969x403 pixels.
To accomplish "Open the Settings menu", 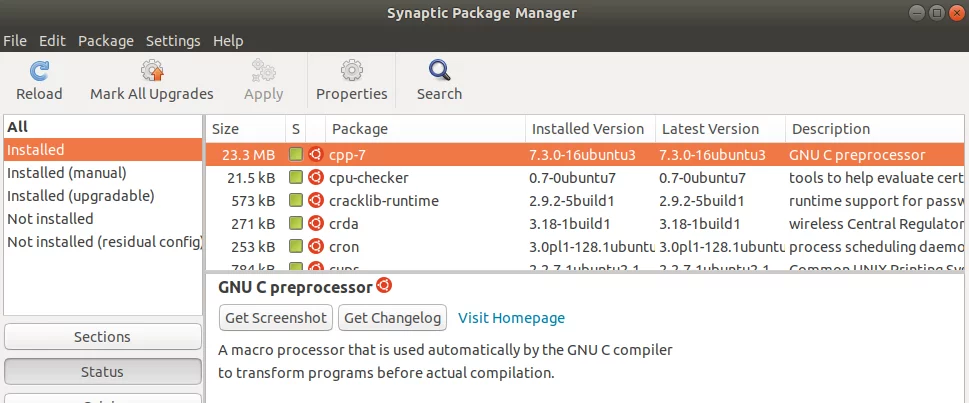I will pos(173,41).
